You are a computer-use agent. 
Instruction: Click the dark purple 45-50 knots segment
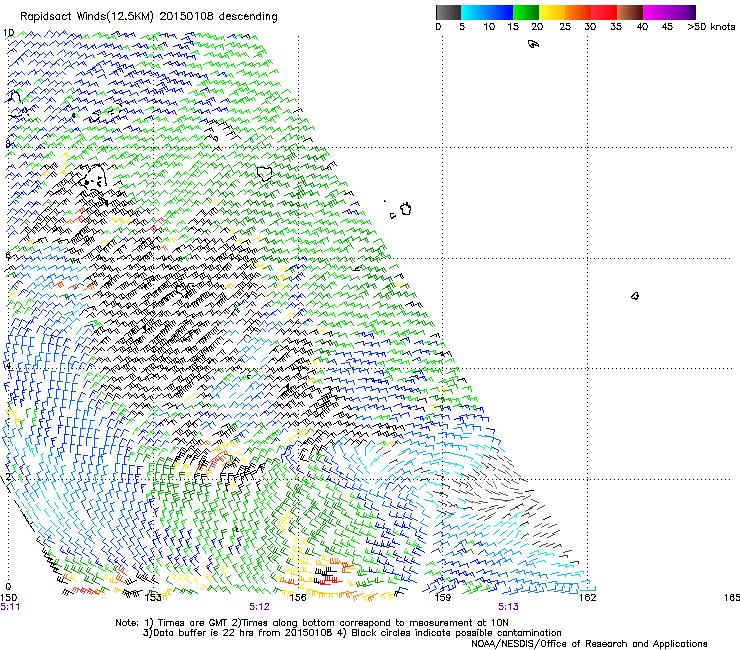coord(682,12)
